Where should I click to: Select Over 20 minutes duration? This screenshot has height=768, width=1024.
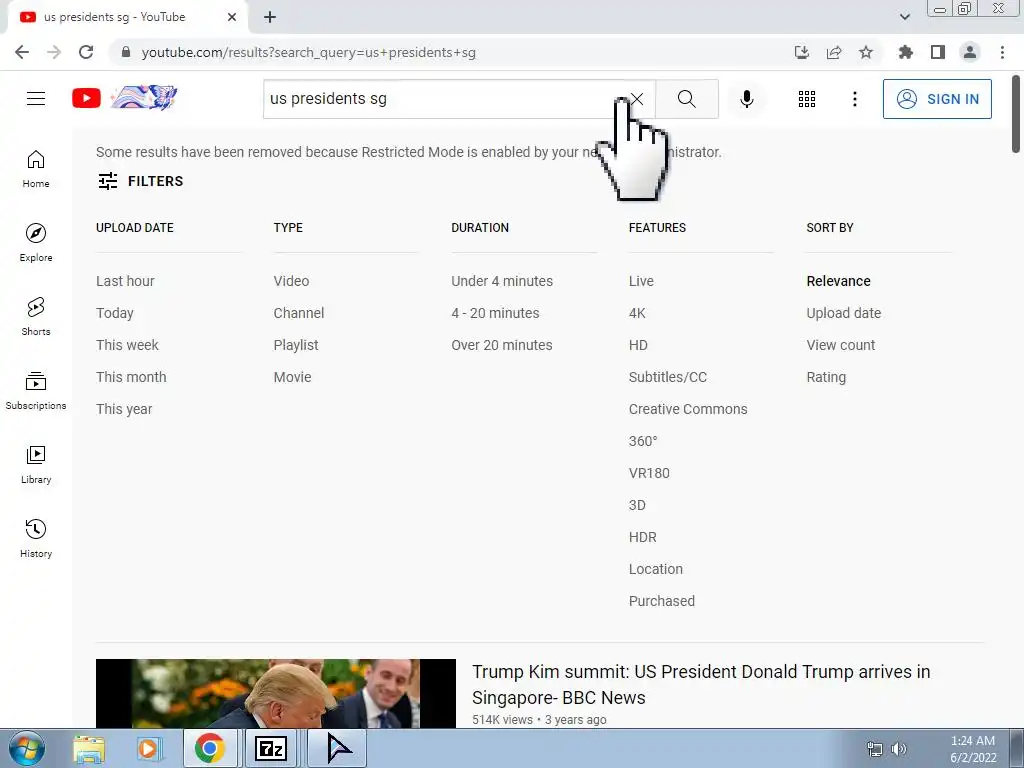[x=502, y=345]
